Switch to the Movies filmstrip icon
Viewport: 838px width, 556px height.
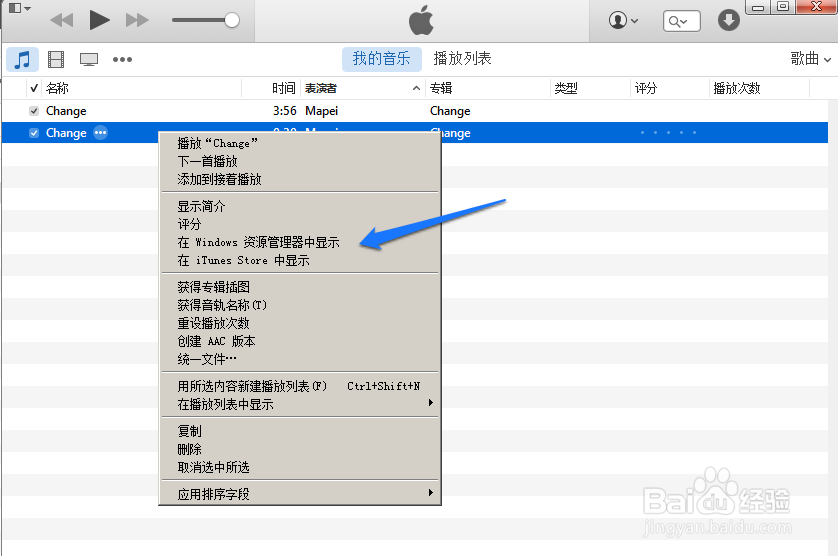click(x=56, y=59)
